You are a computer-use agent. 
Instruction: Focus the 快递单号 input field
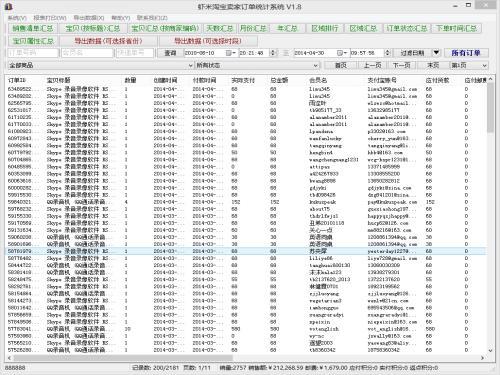pos(135,53)
